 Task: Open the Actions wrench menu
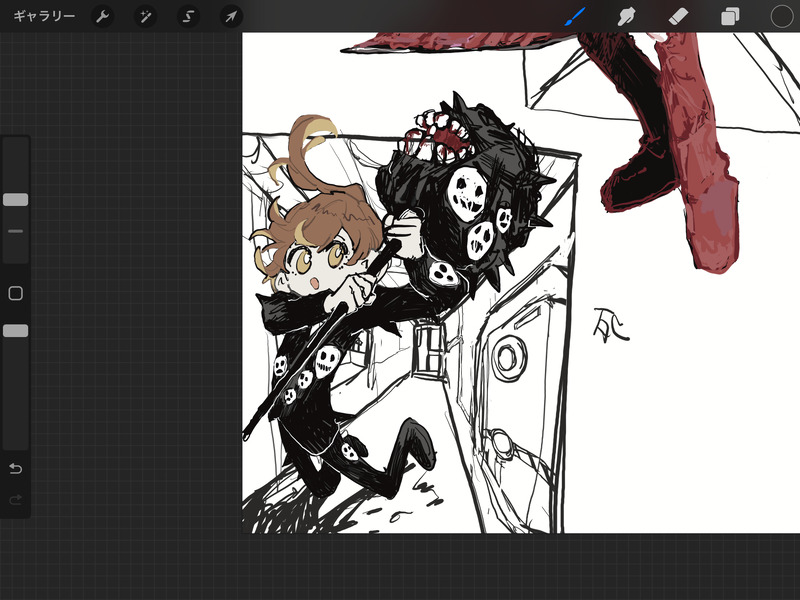click(103, 17)
